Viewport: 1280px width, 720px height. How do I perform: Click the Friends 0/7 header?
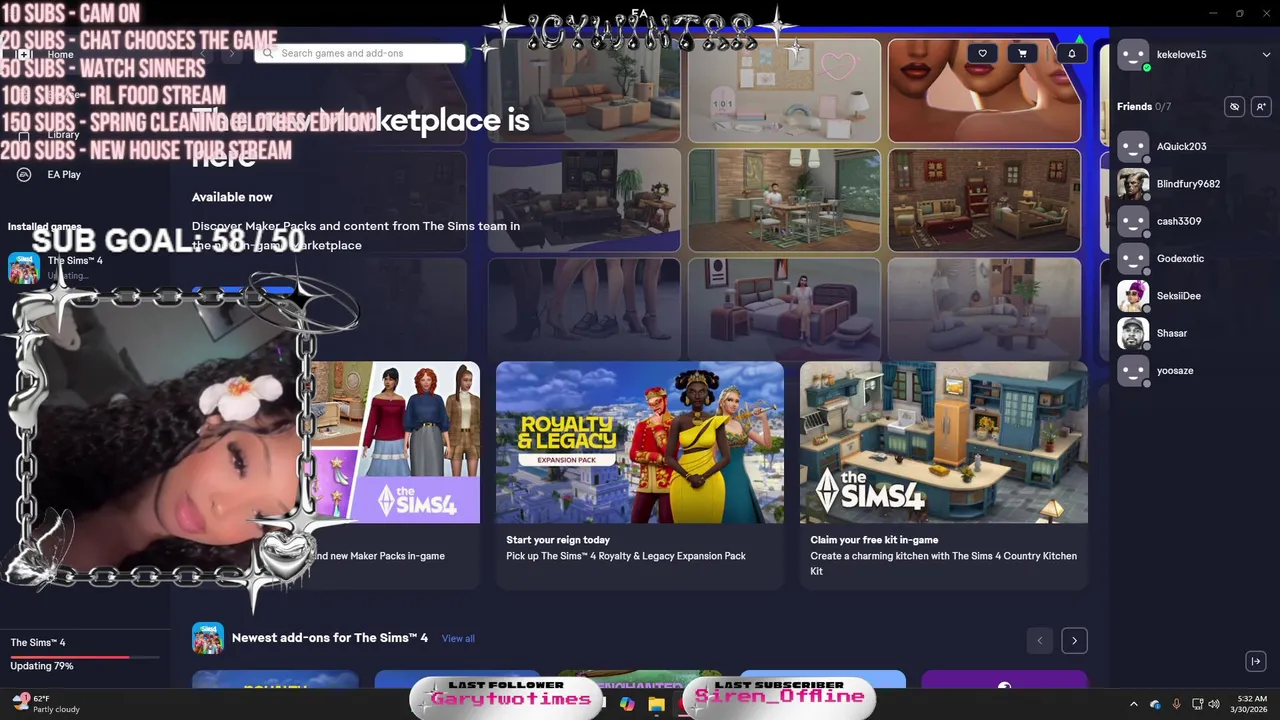(1144, 107)
